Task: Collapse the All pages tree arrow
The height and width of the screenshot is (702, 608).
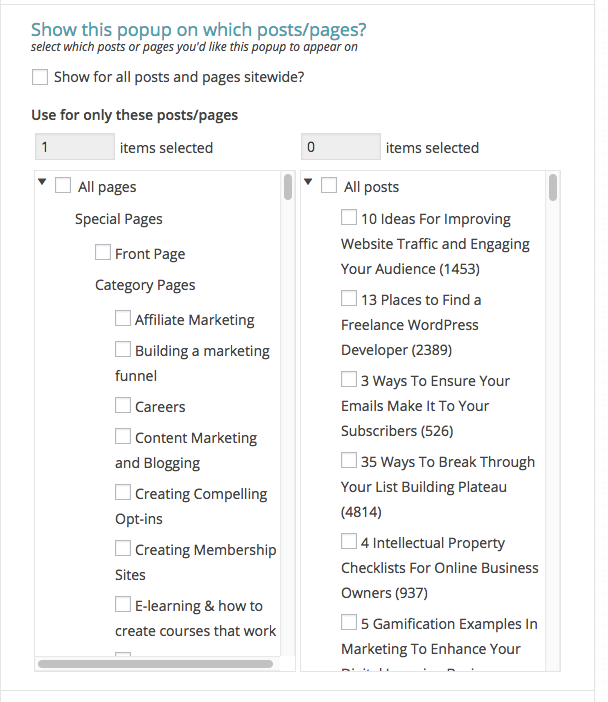Action: coord(42,183)
